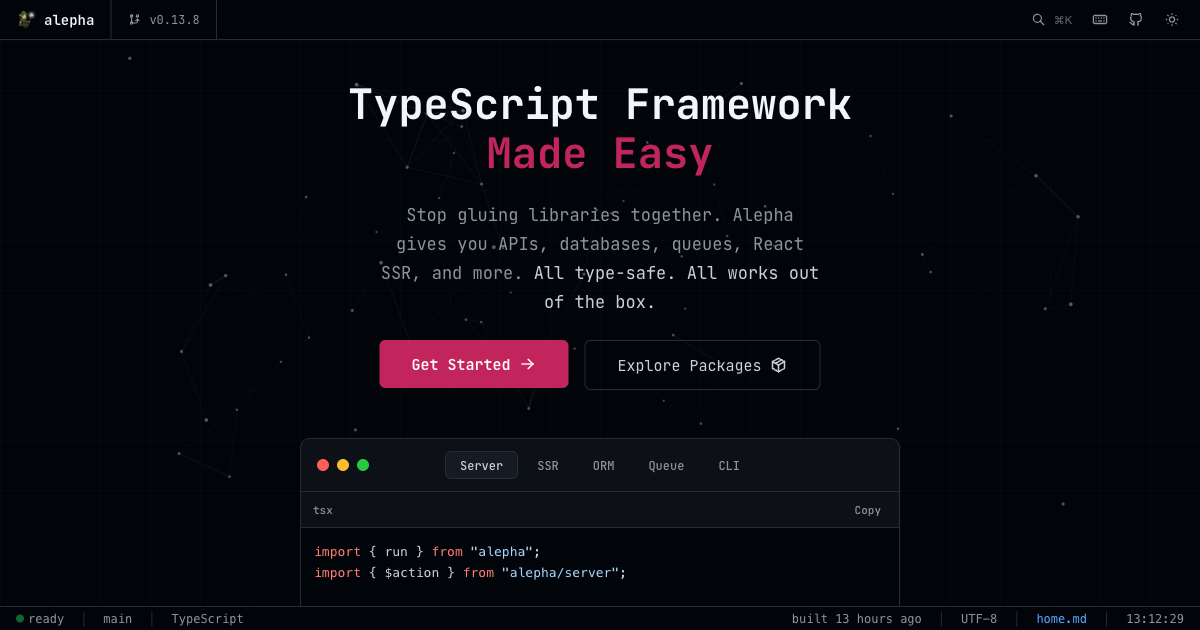Switch to the Queue code tab
The height and width of the screenshot is (630, 1200).
[x=666, y=465]
